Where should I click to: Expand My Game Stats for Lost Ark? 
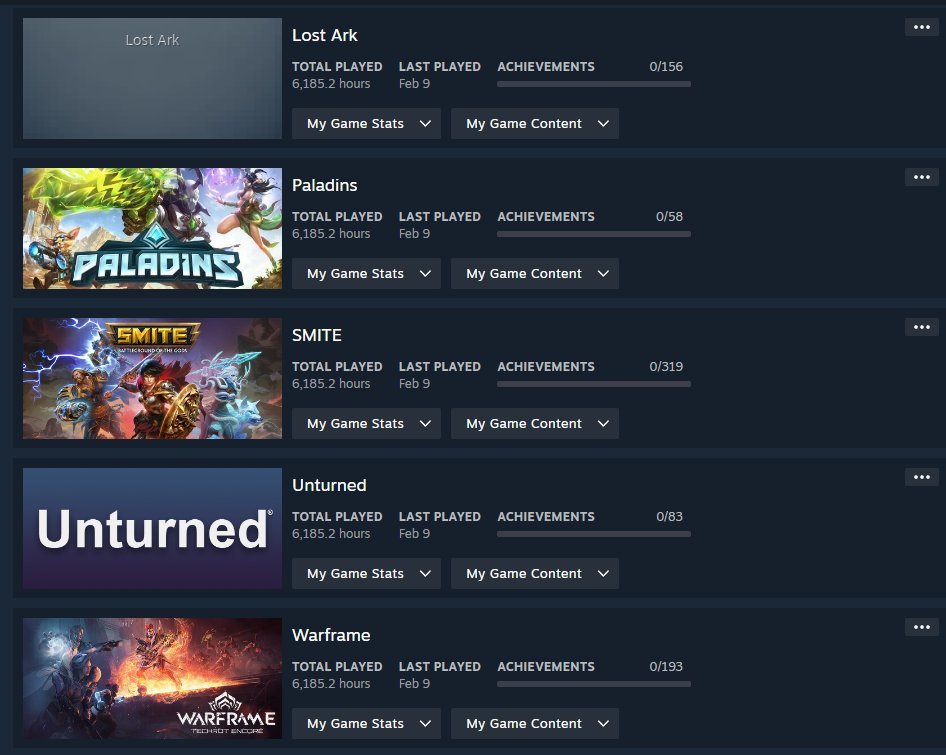click(x=366, y=124)
